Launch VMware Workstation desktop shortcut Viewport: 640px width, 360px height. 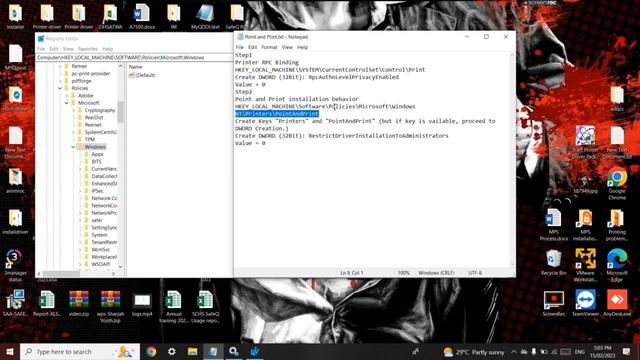tap(585, 265)
